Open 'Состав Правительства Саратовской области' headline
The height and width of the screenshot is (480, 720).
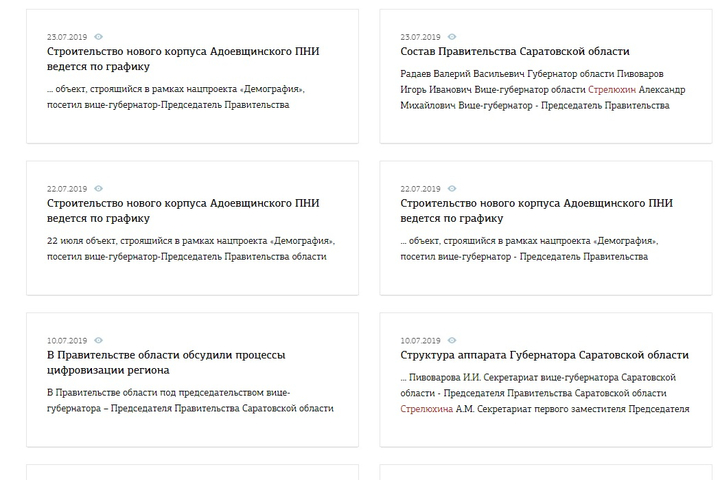tap(515, 51)
